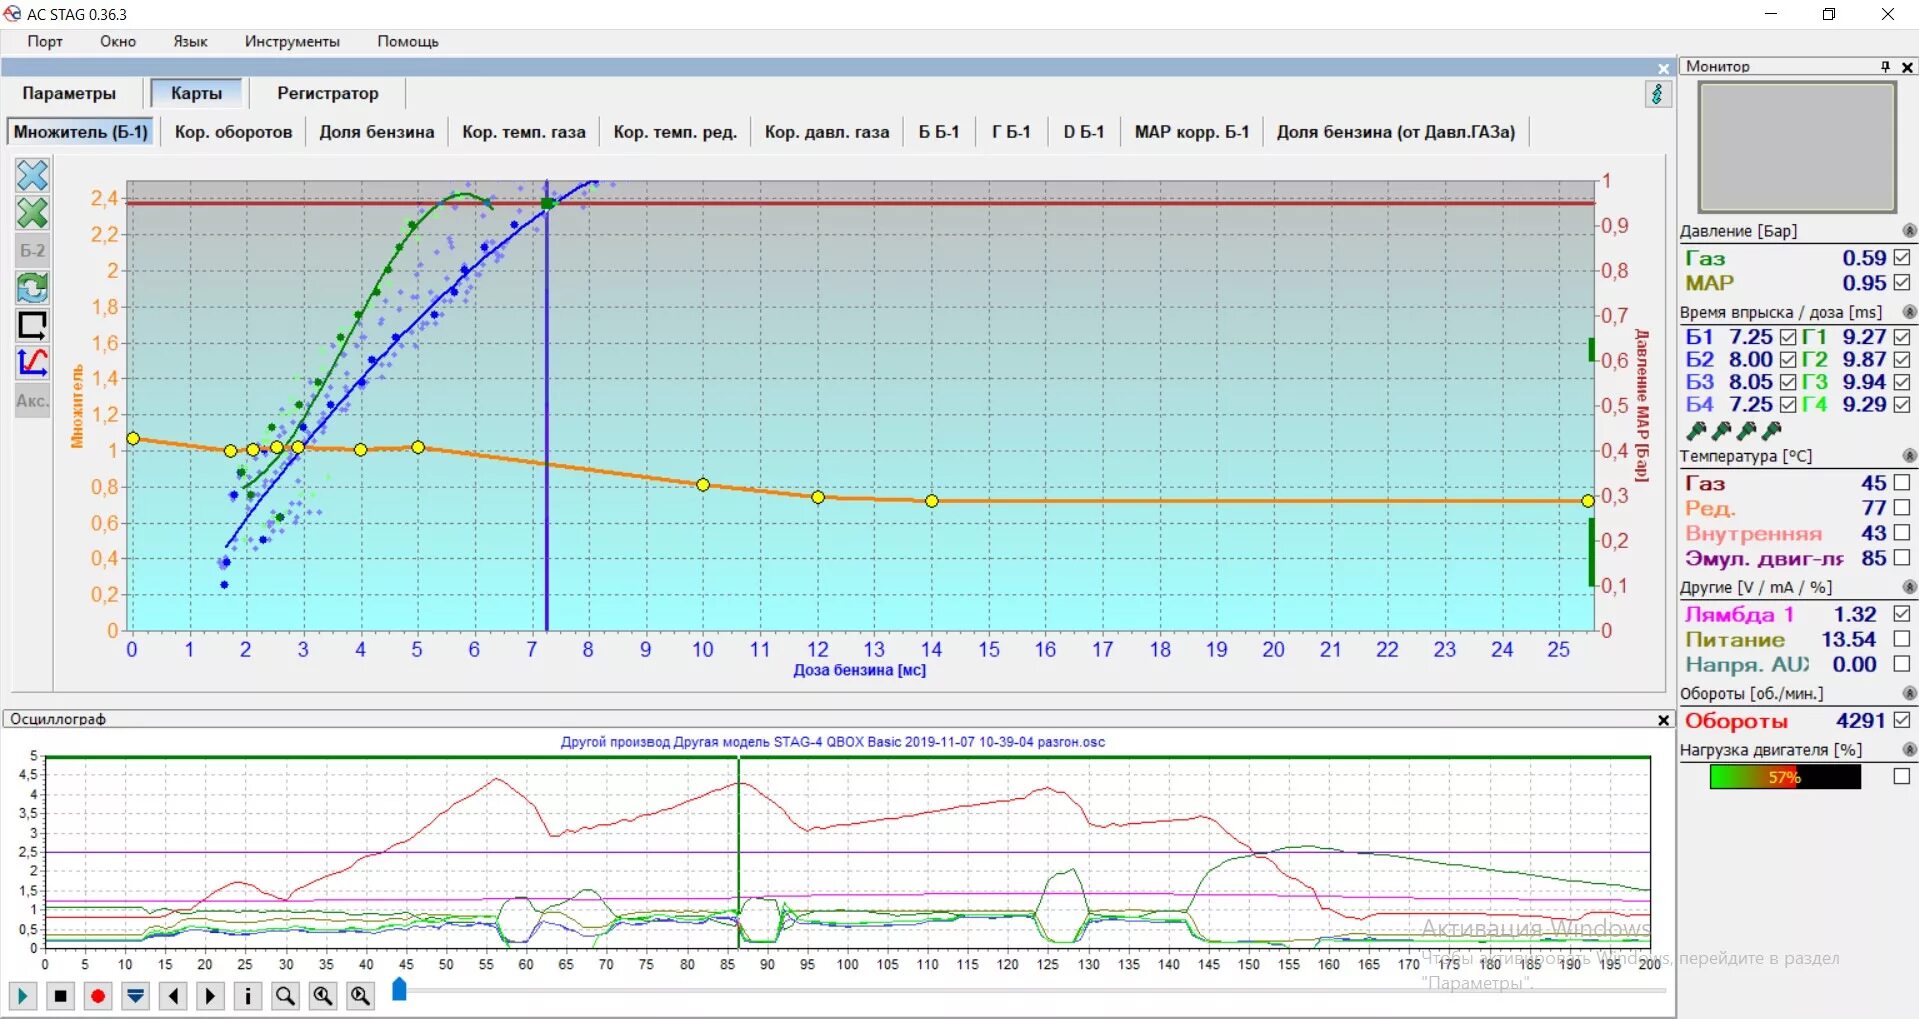Click the blue X erase petrol points icon

32,175
